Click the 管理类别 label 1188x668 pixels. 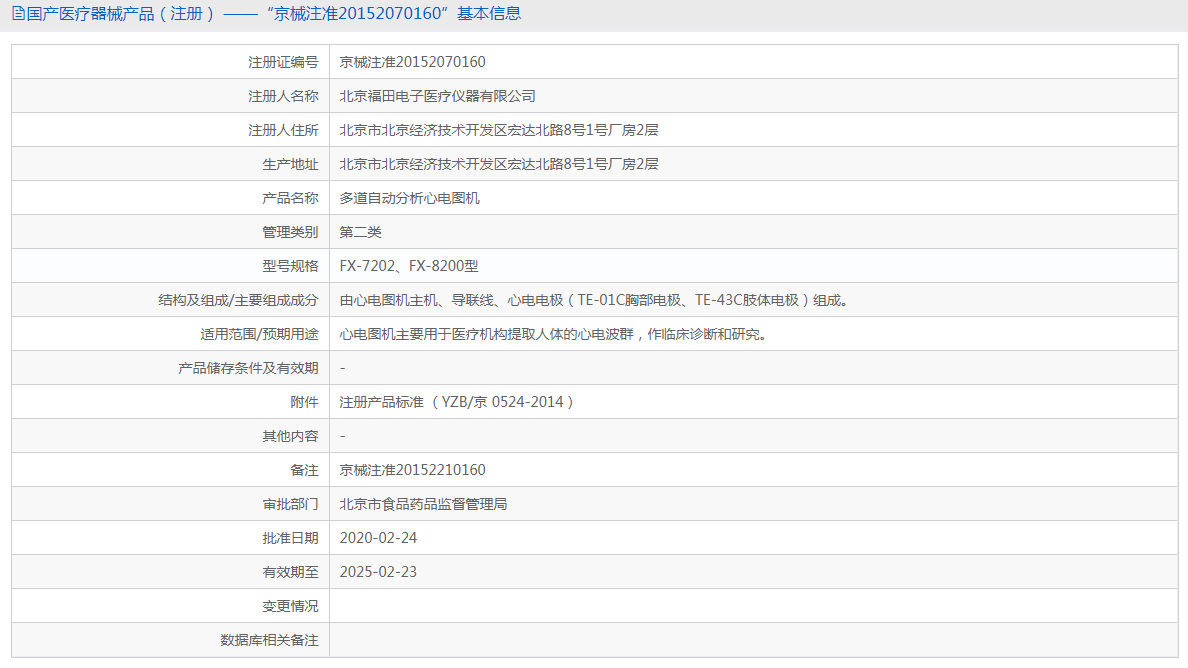(290, 233)
